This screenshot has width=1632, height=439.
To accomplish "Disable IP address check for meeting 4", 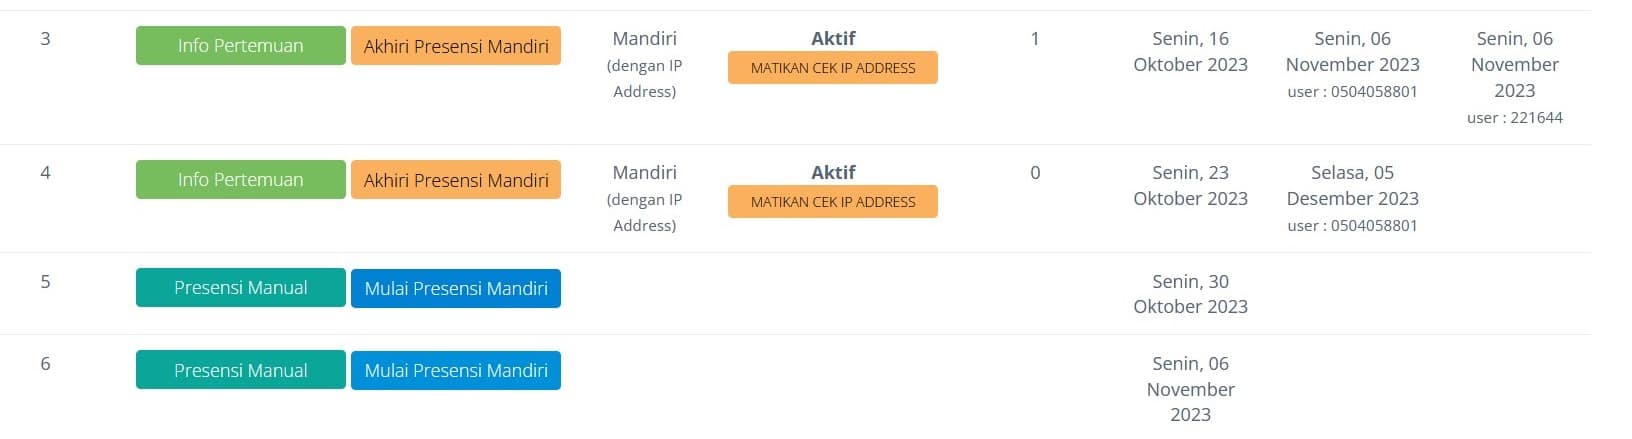I will point(832,202).
